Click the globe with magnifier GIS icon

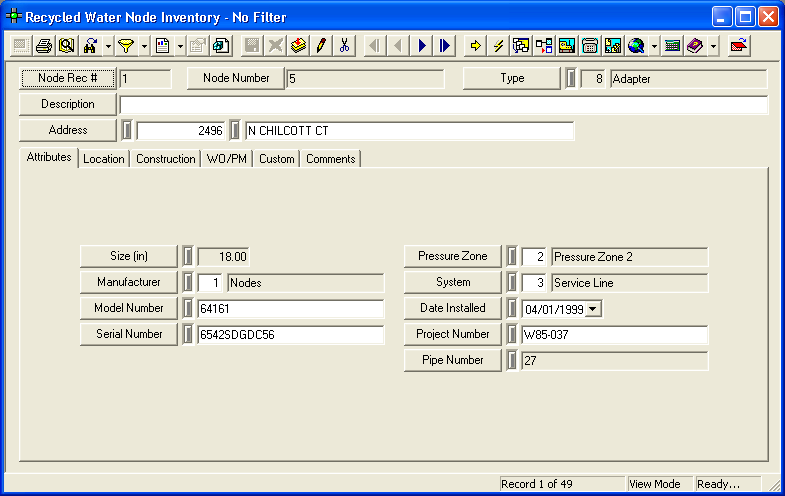pos(636,46)
